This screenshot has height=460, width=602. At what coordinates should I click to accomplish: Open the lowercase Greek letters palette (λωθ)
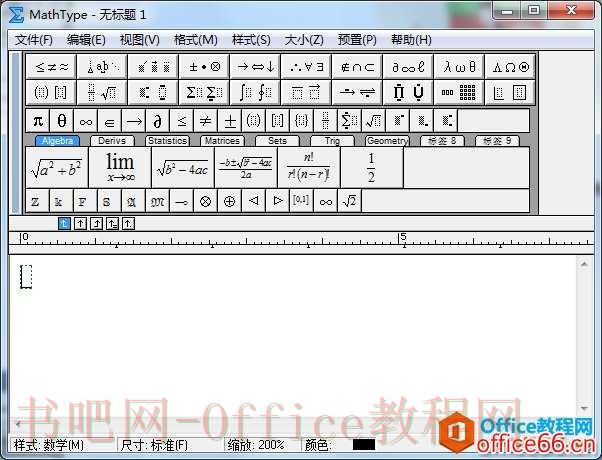(x=459, y=67)
